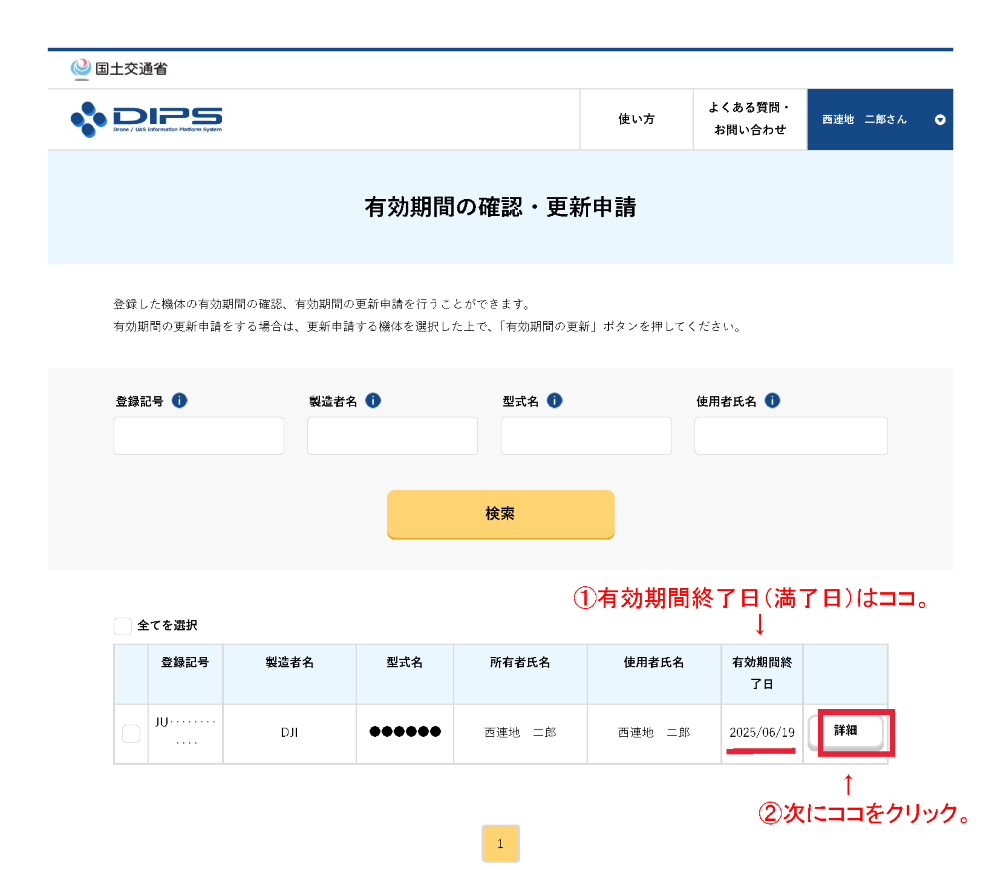Expand the user menu arrow icon
This screenshot has width=1000, height=870.
(x=940, y=120)
